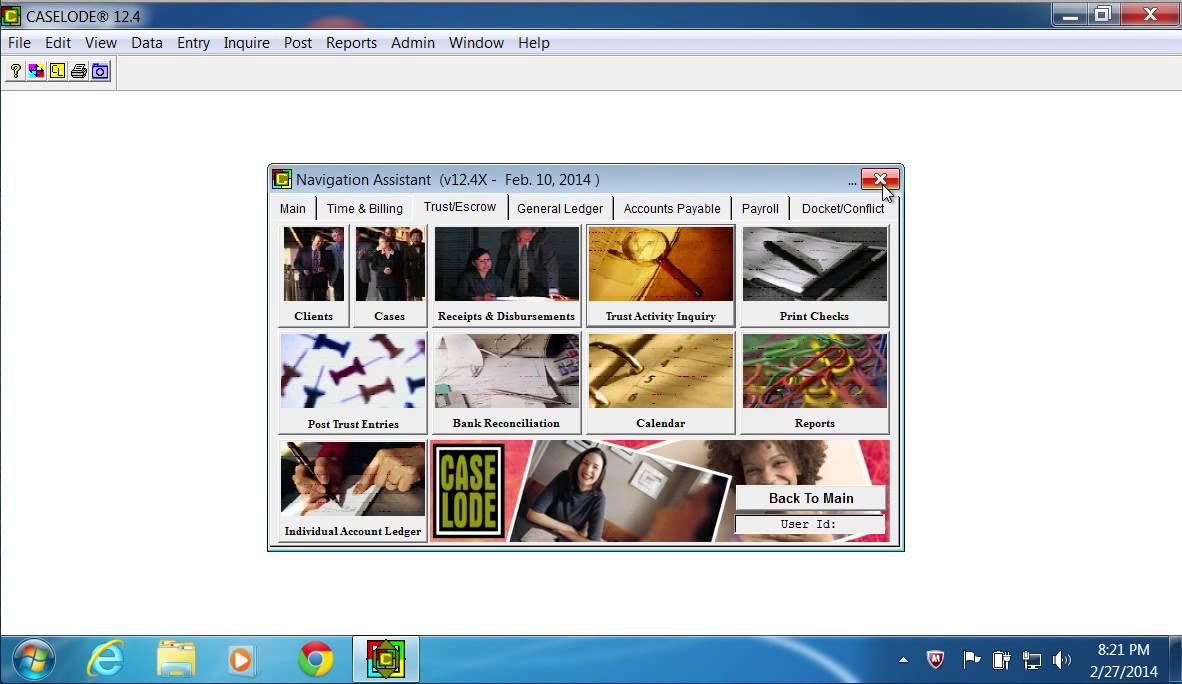
Task: Switch to the Accounts Payable tab
Action: 672,209
